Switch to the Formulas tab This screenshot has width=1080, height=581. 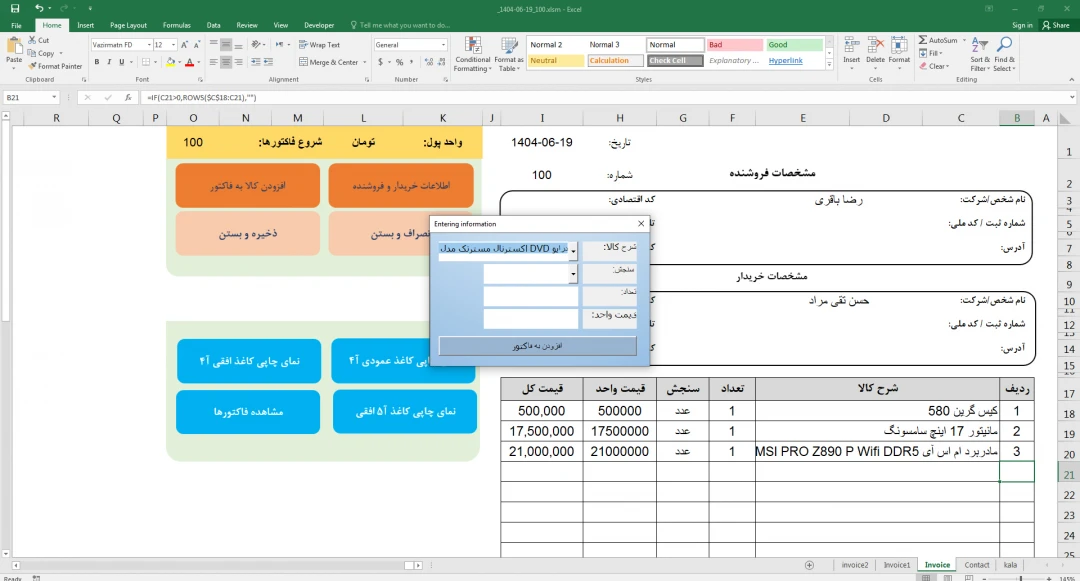pyautogui.click(x=176, y=25)
